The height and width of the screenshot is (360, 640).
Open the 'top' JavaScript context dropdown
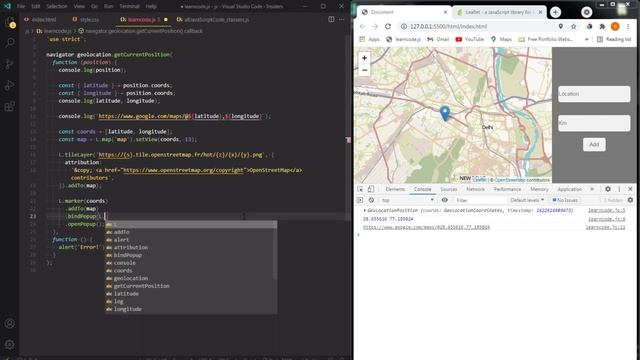[x=407, y=200]
